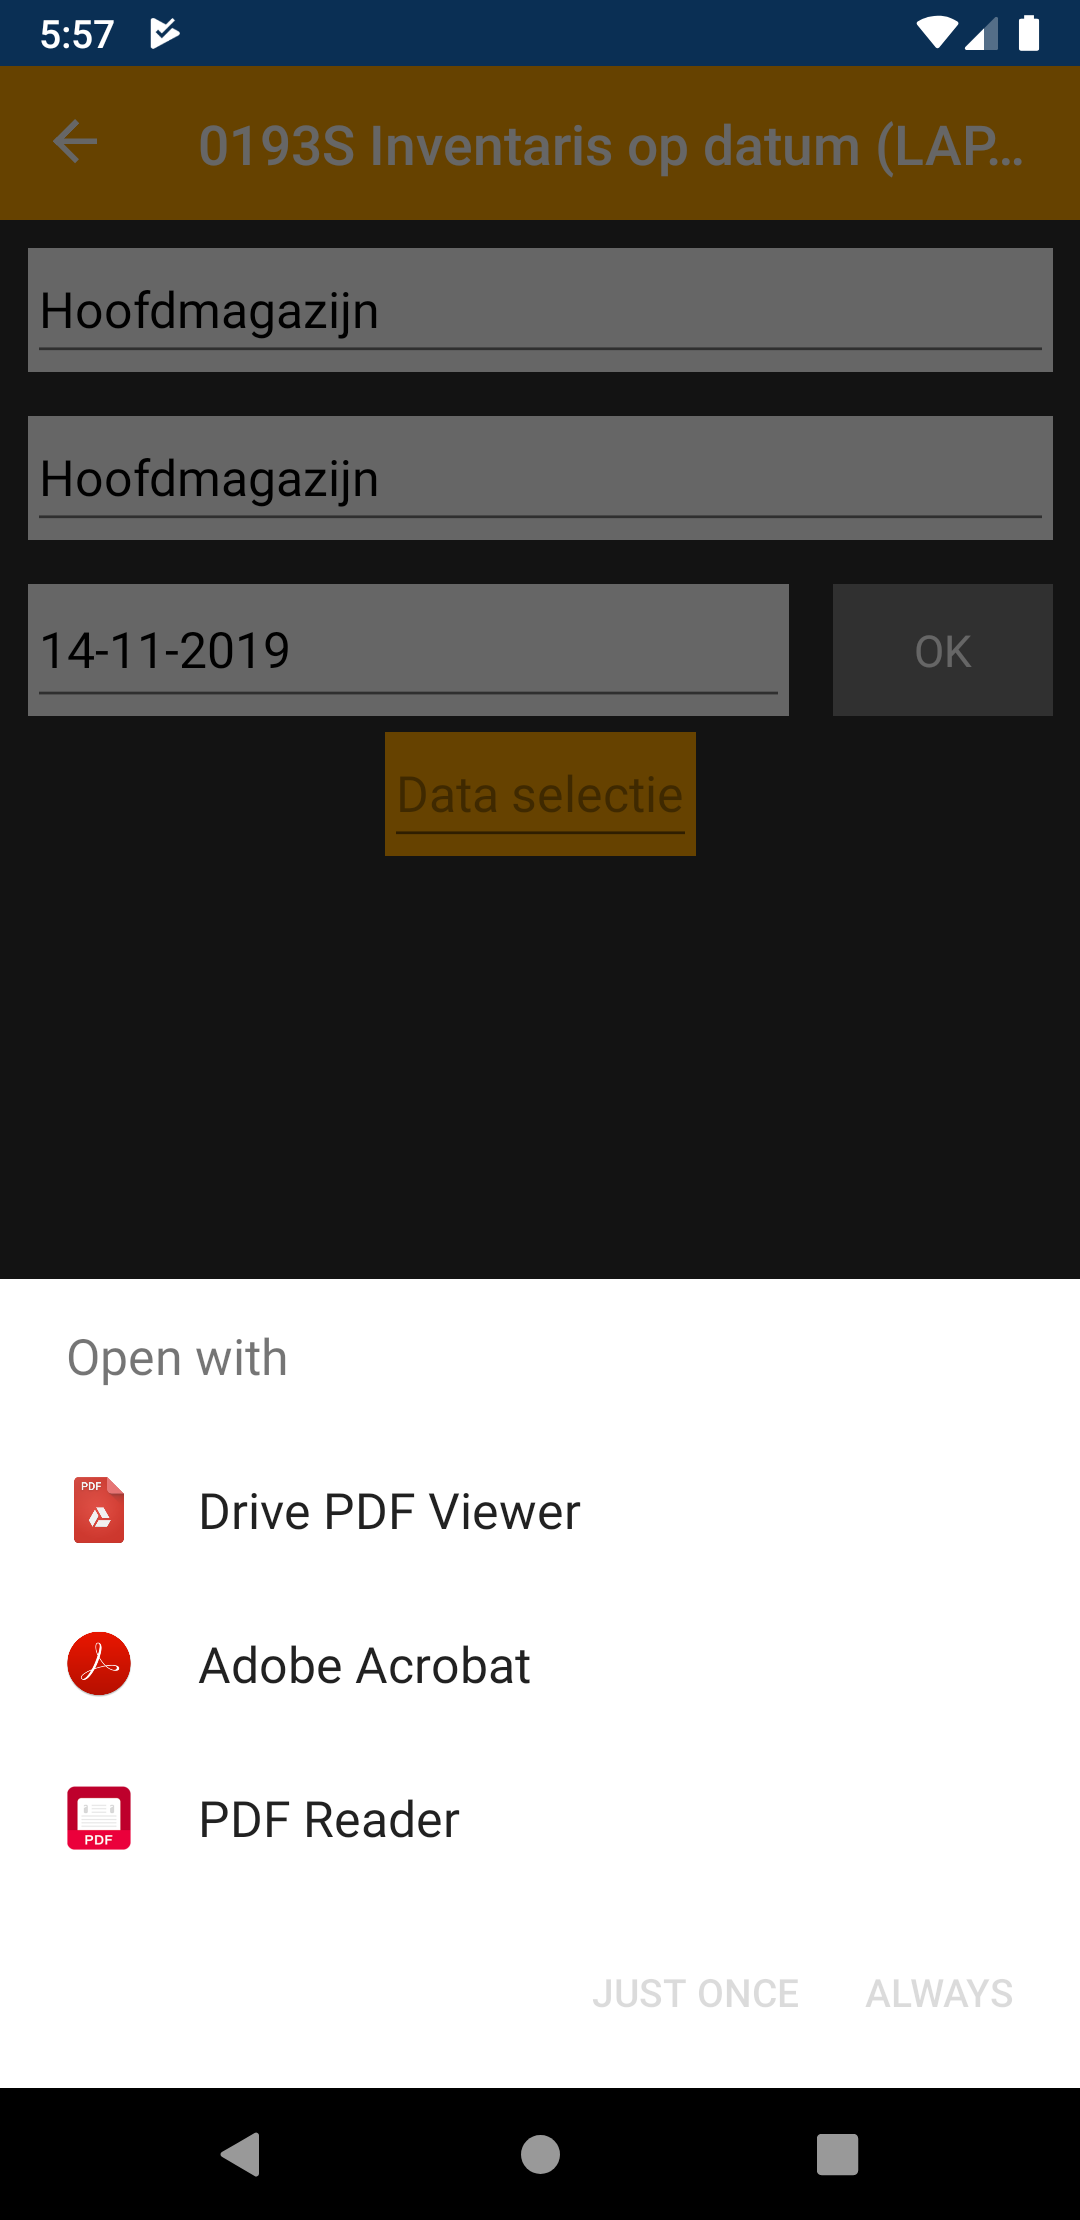Tap the Data selectie button
The width and height of the screenshot is (1080, 2220).
[540, 794]
